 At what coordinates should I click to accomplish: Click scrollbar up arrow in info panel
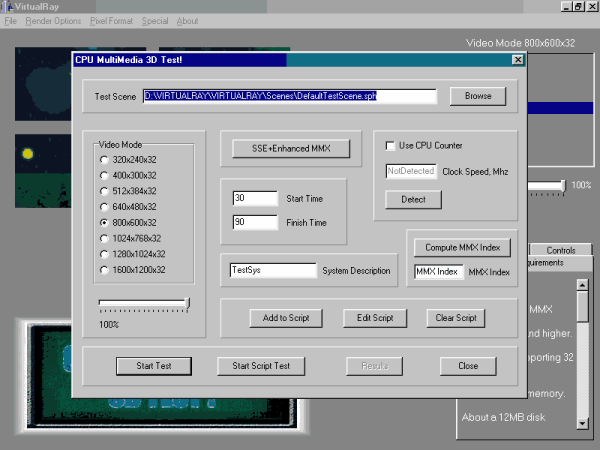click(x=582, y=285)
